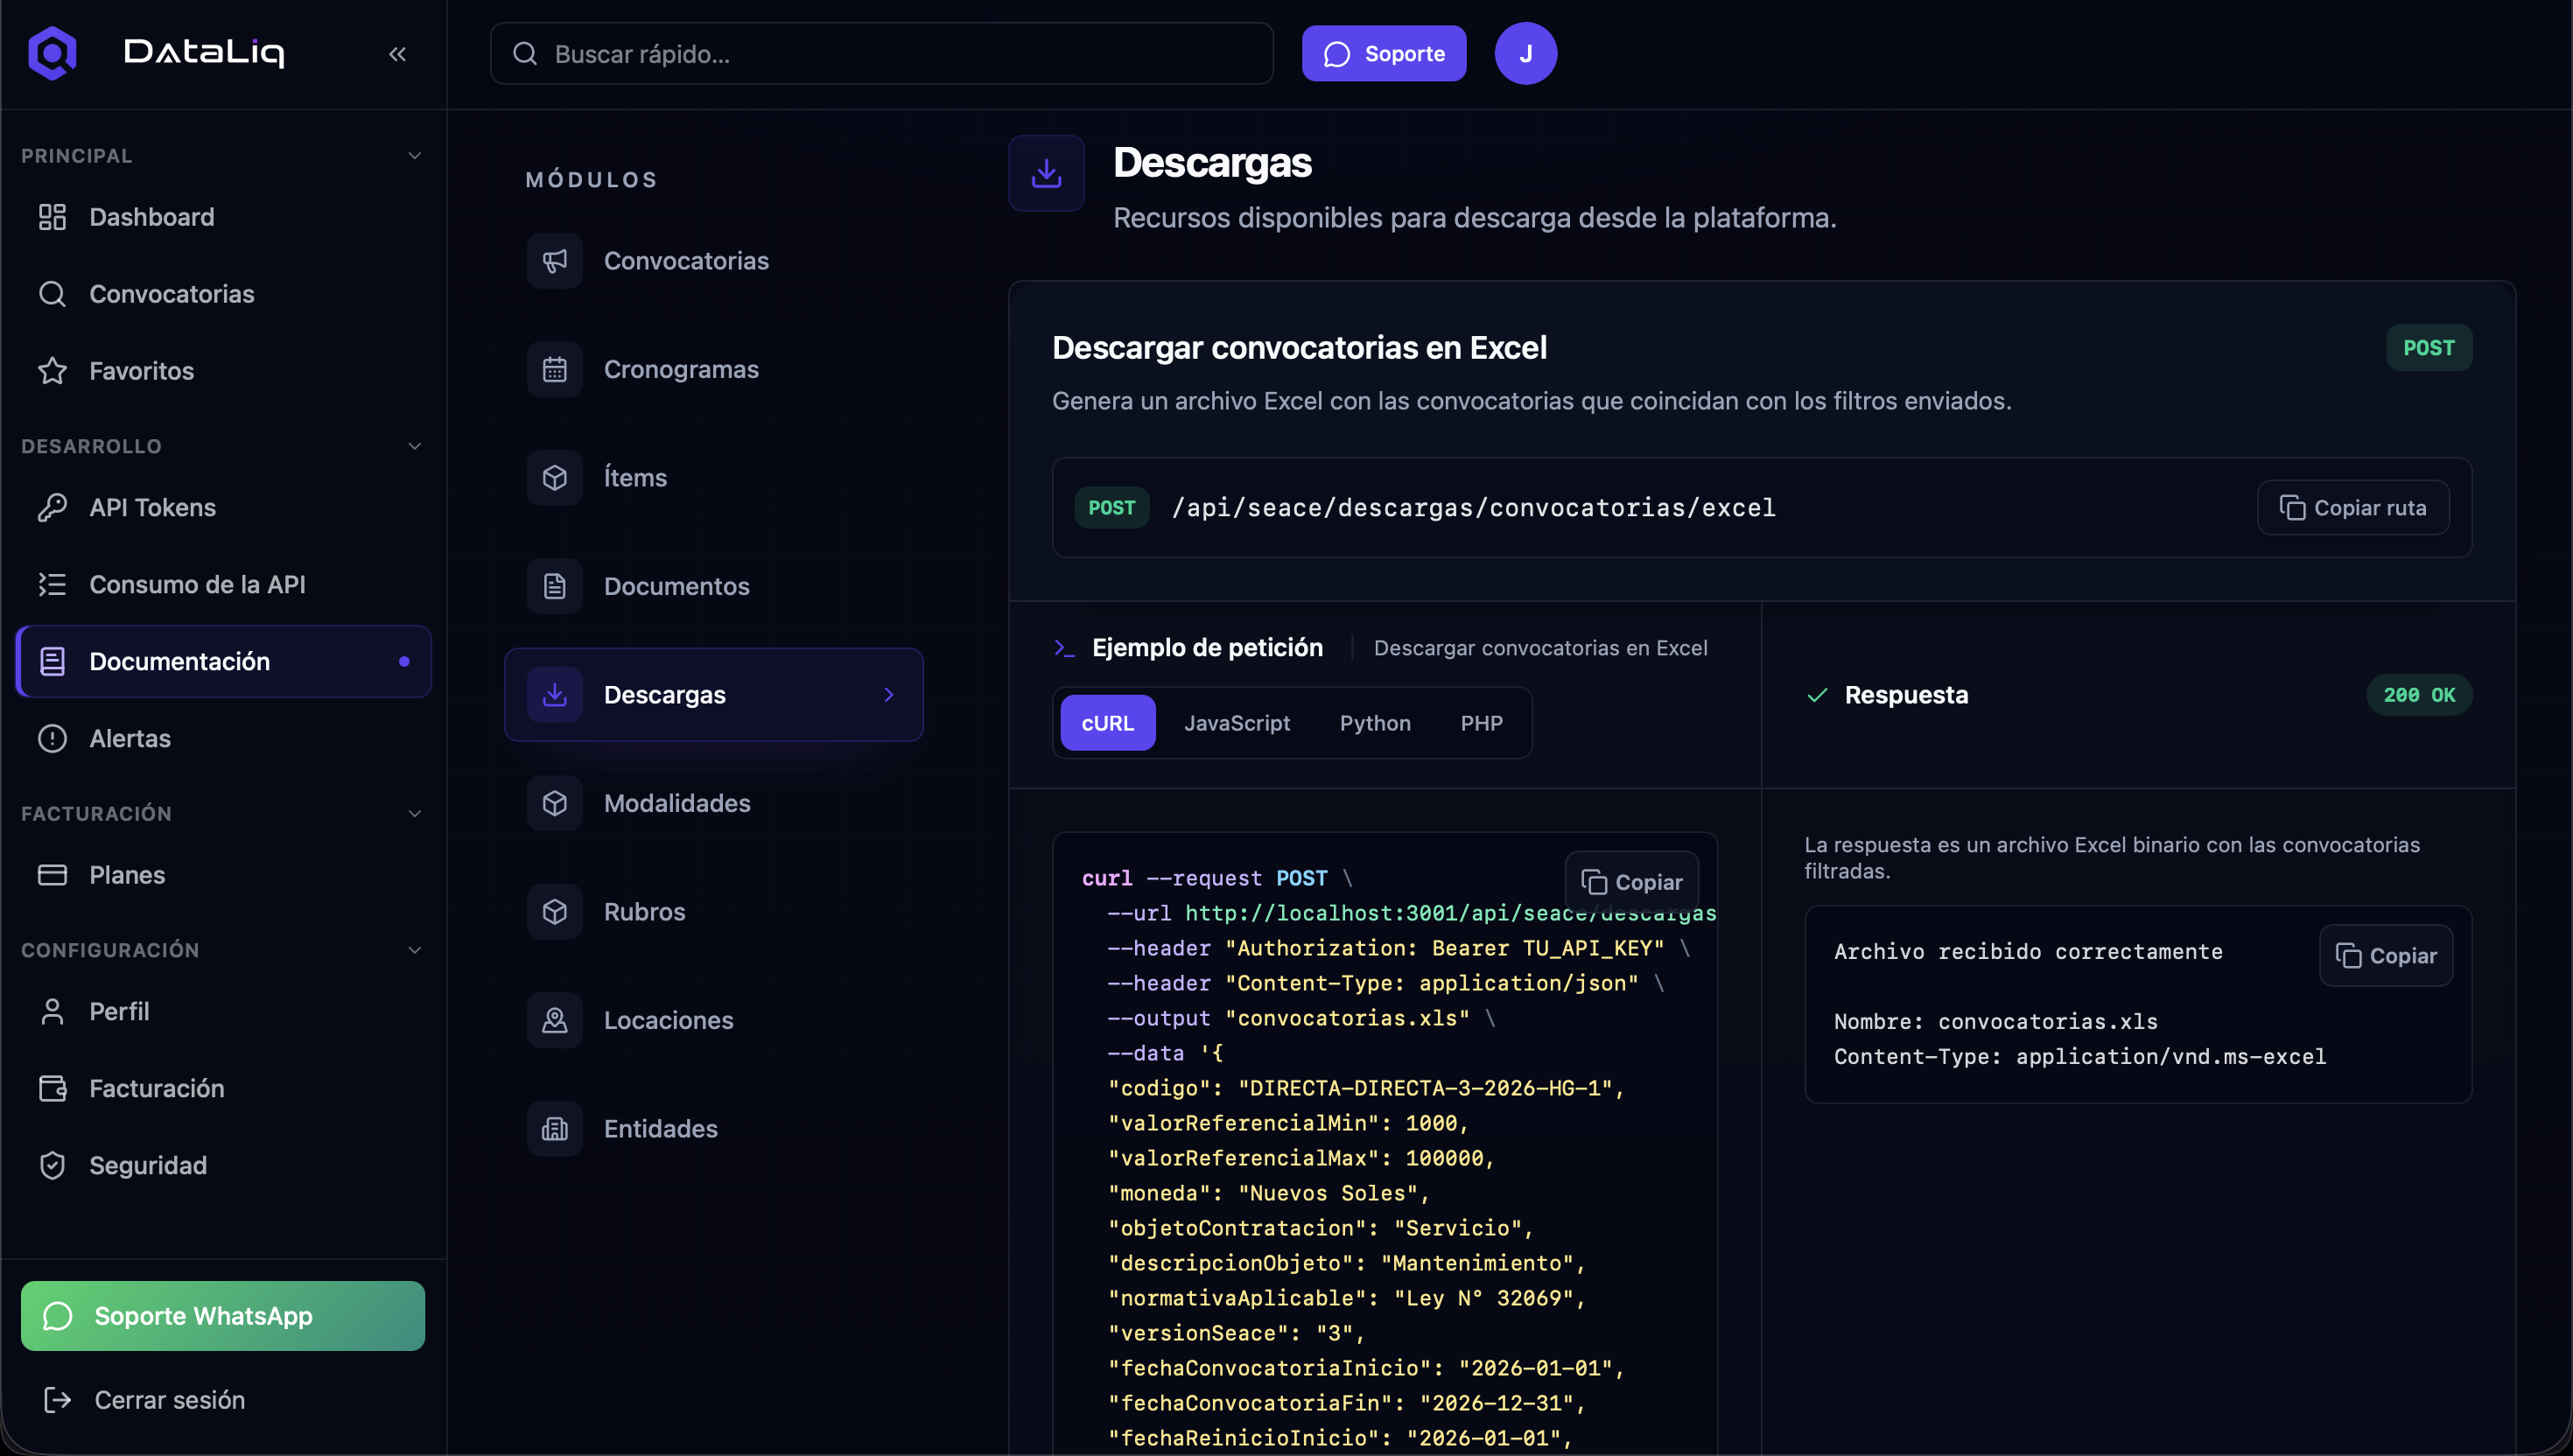Click the 200 OK status badge

click(x=2419, y=695)
